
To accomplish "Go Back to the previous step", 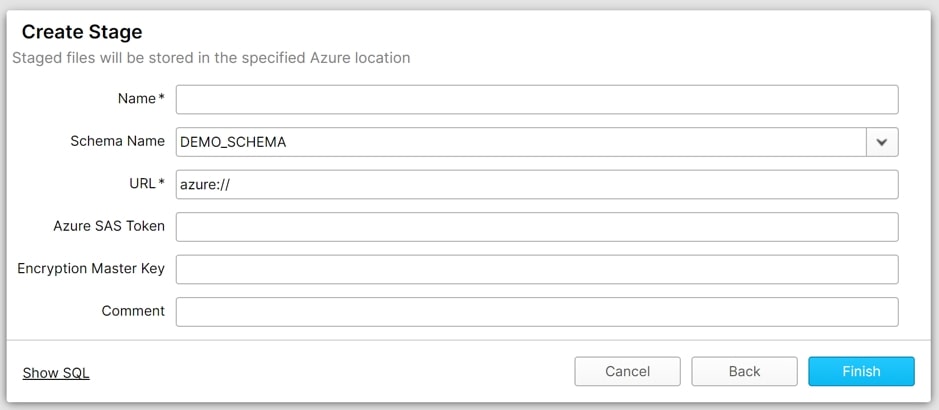I will point(744,371).
